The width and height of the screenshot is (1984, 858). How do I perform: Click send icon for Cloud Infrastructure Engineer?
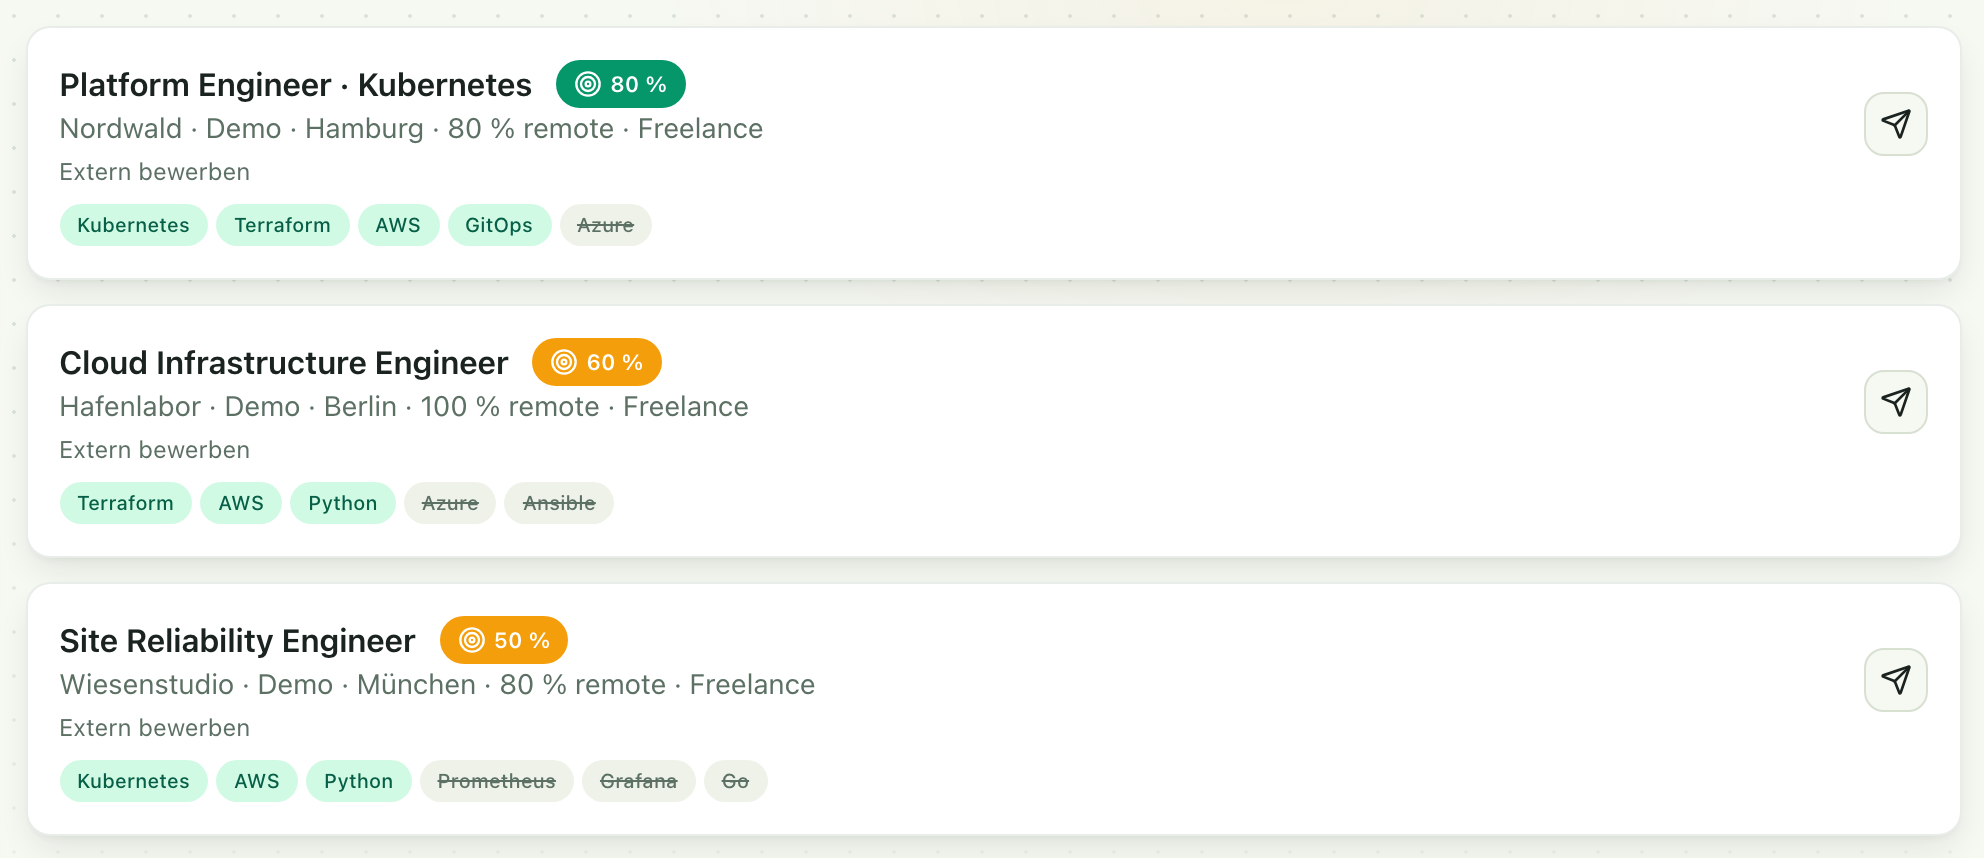coord(1895,402)
